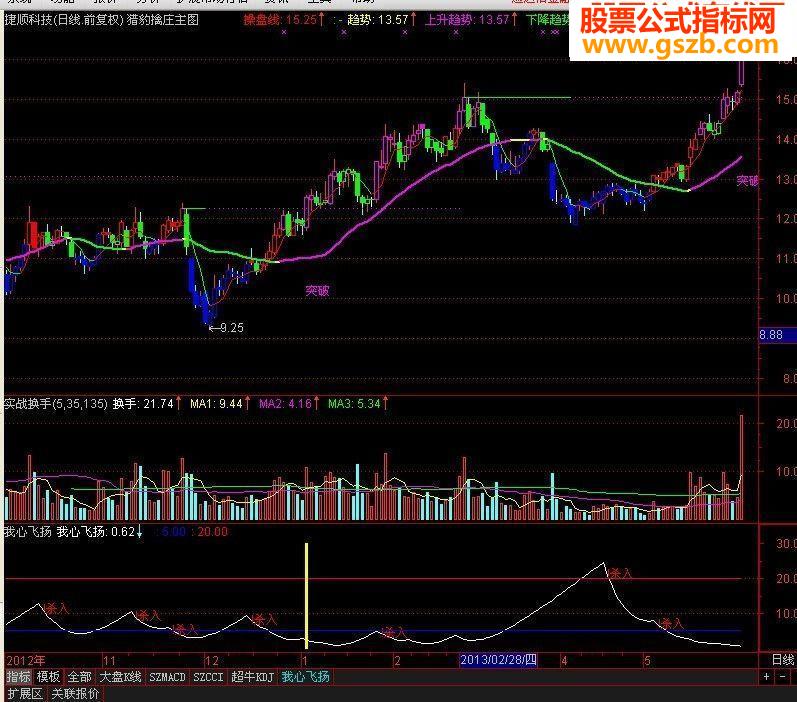Choose the SZCCI indicator tab

tap(208, 677)
